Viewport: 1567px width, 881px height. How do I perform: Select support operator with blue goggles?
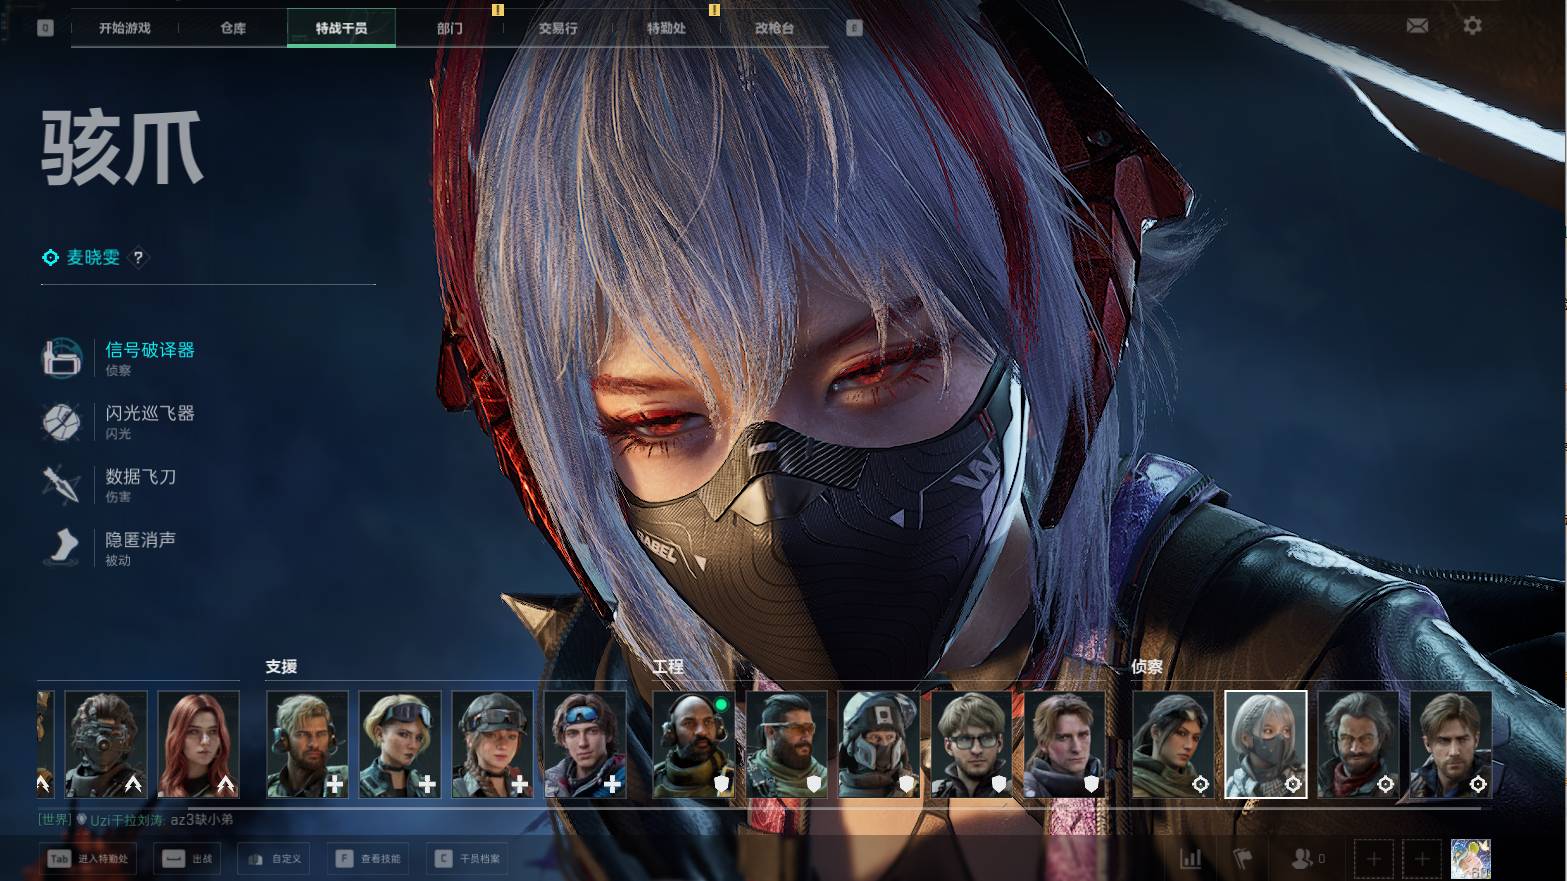[x=585, y=745]
